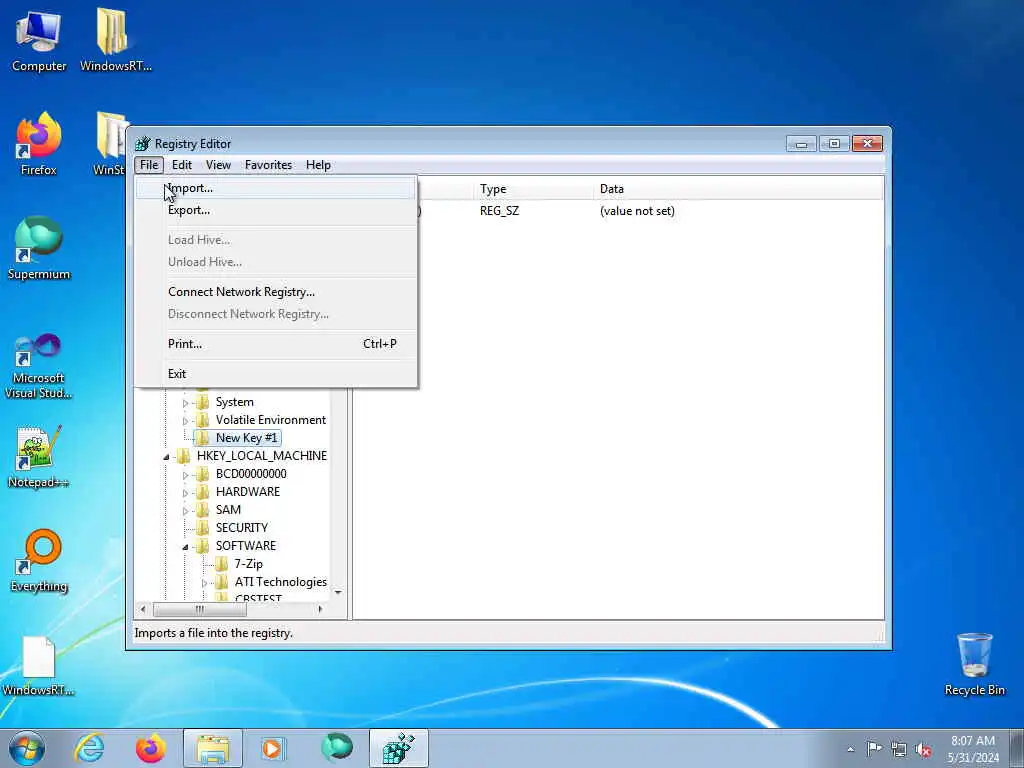
Task: Open the Edit menu
Action: click(x=182, y=165)
